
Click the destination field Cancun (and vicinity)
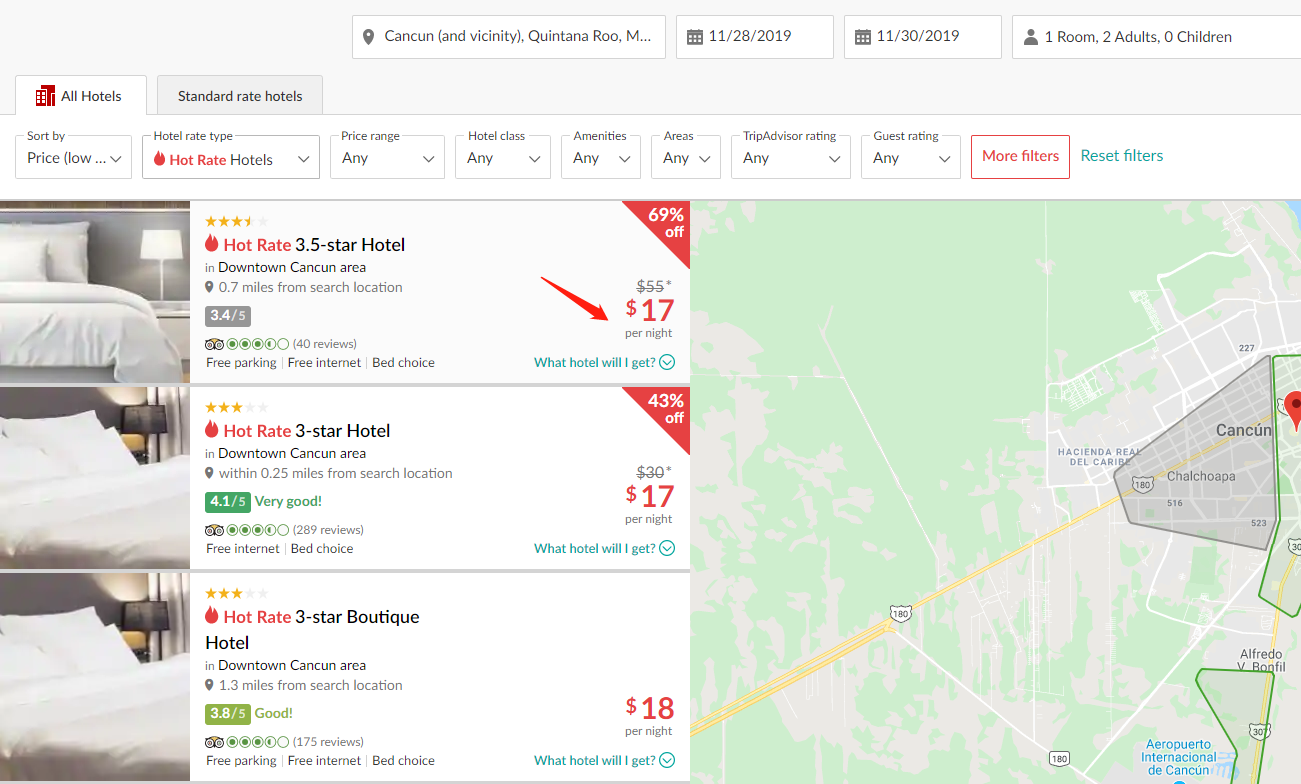click(509, 37)
